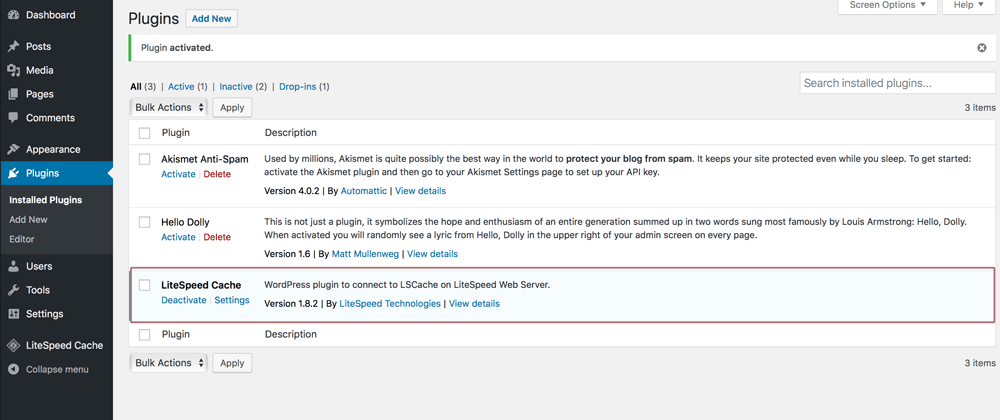Click Collapse menu label
The image size is (1000, 420).
(x=57, y=370)
